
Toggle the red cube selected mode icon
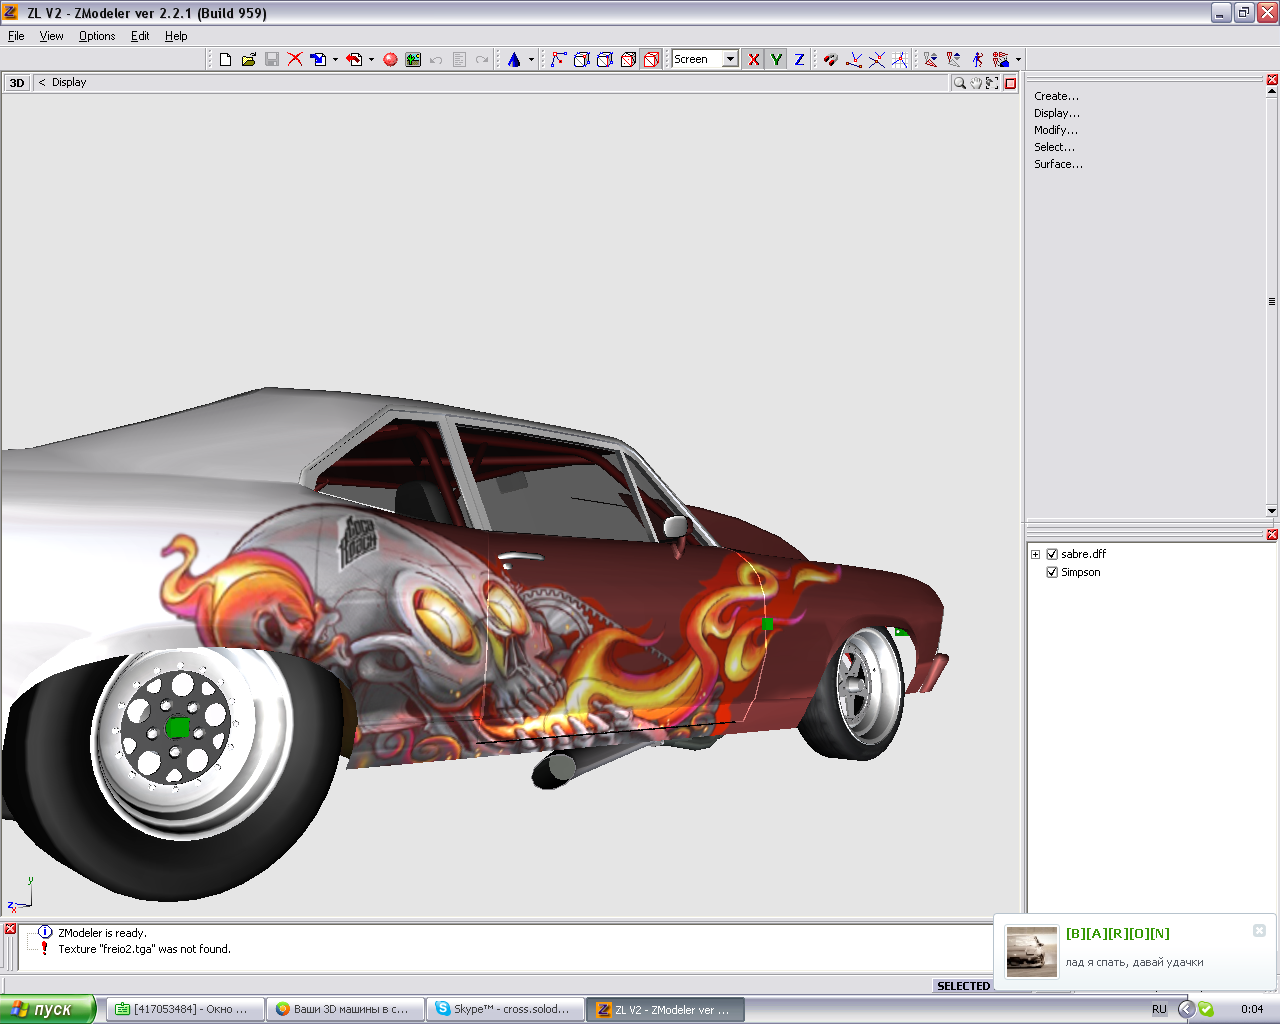(651, 59)
